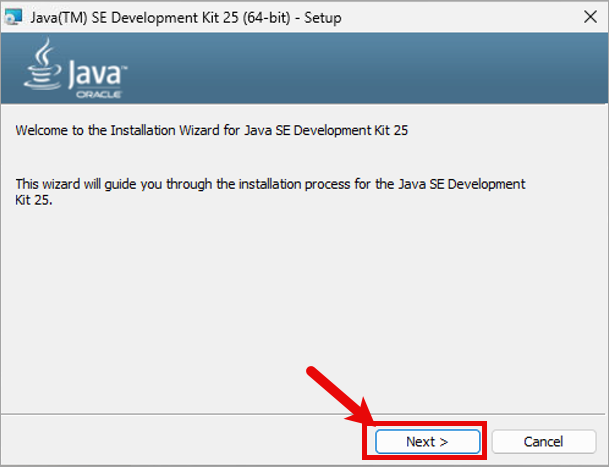Click the Next > button
Image resolution: width=609 pixels, height=467 pixels.
[427, 441]
